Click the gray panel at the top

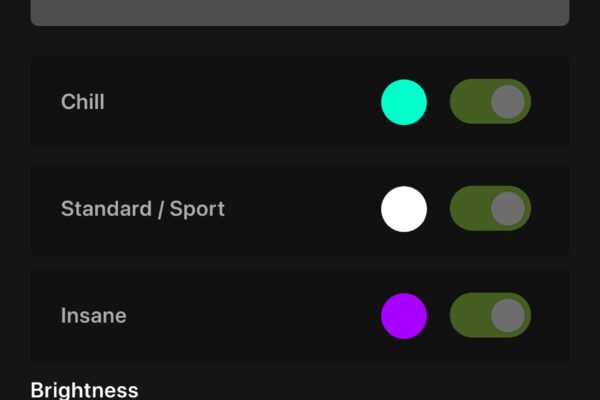300,12
